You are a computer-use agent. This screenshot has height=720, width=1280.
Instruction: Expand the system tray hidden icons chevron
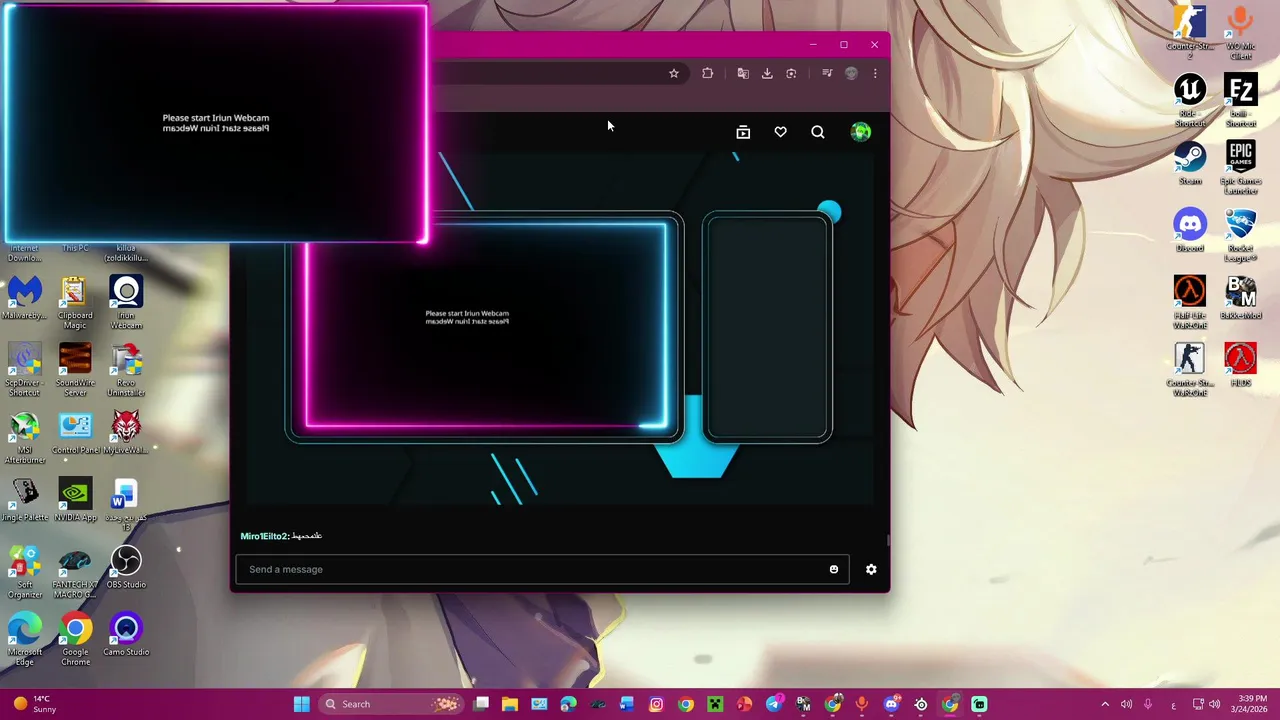click(x=1105, y=704)
